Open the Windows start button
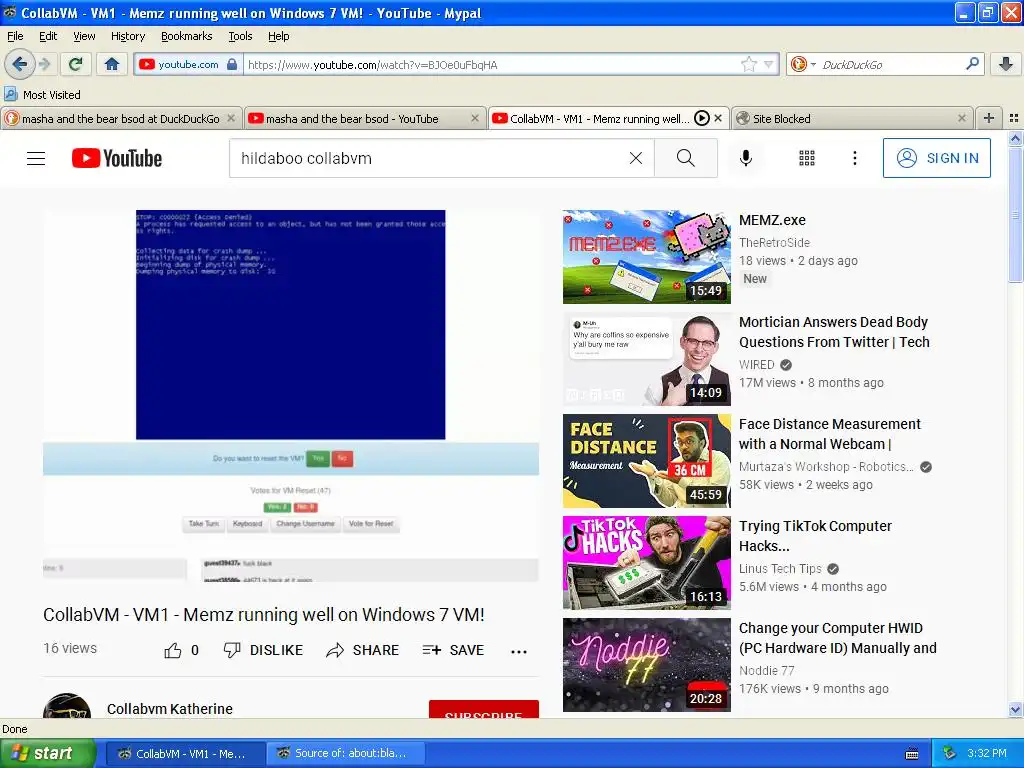The width and height of the screenshot is (1024, 768). coord(48,753)
